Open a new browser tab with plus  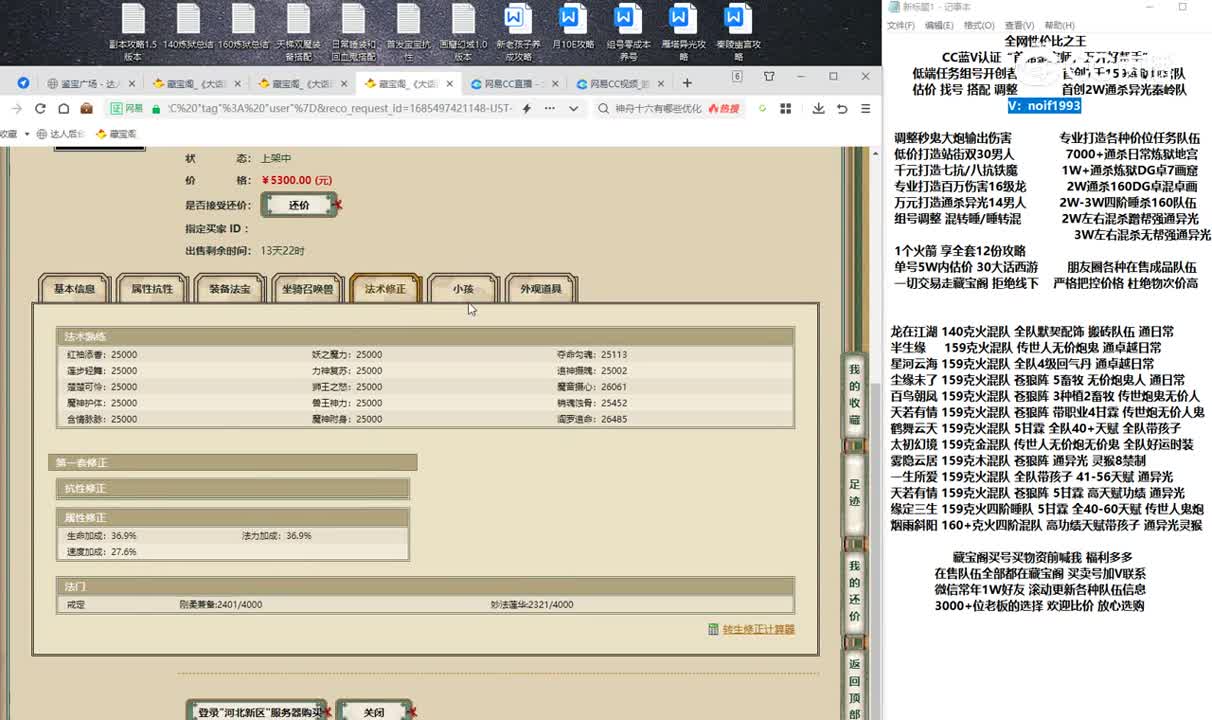pos(687,83)
